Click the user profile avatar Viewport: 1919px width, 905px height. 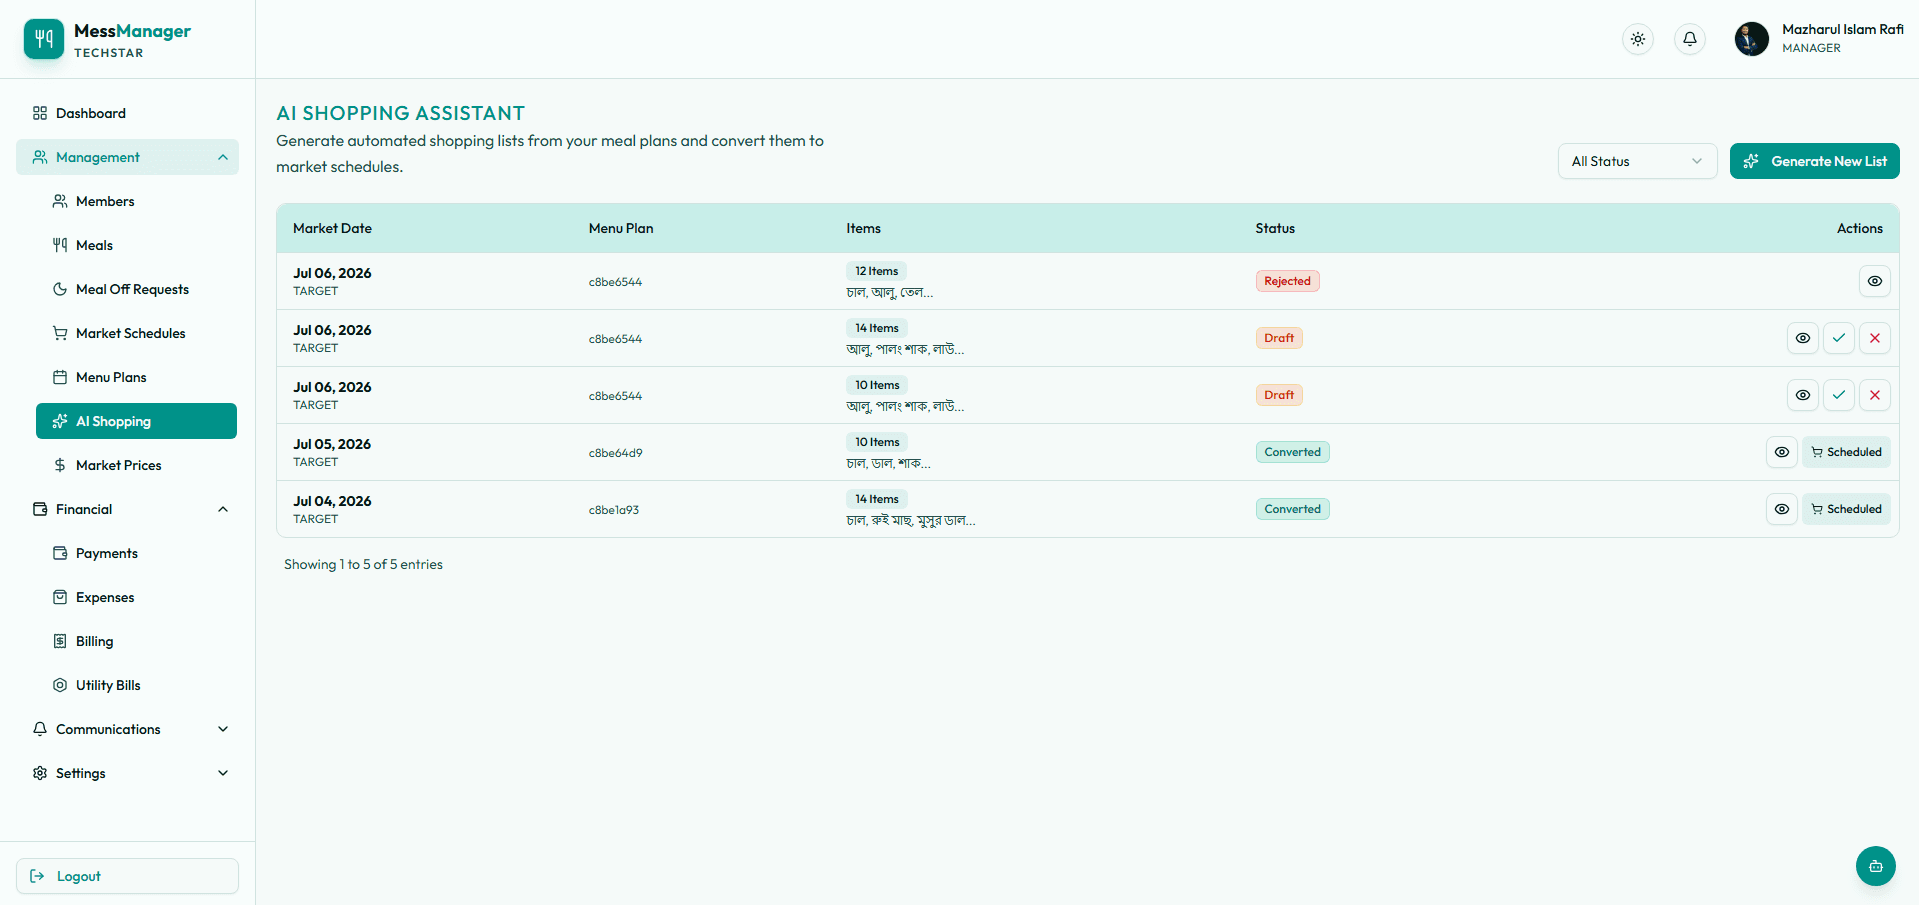point(1751,39)
